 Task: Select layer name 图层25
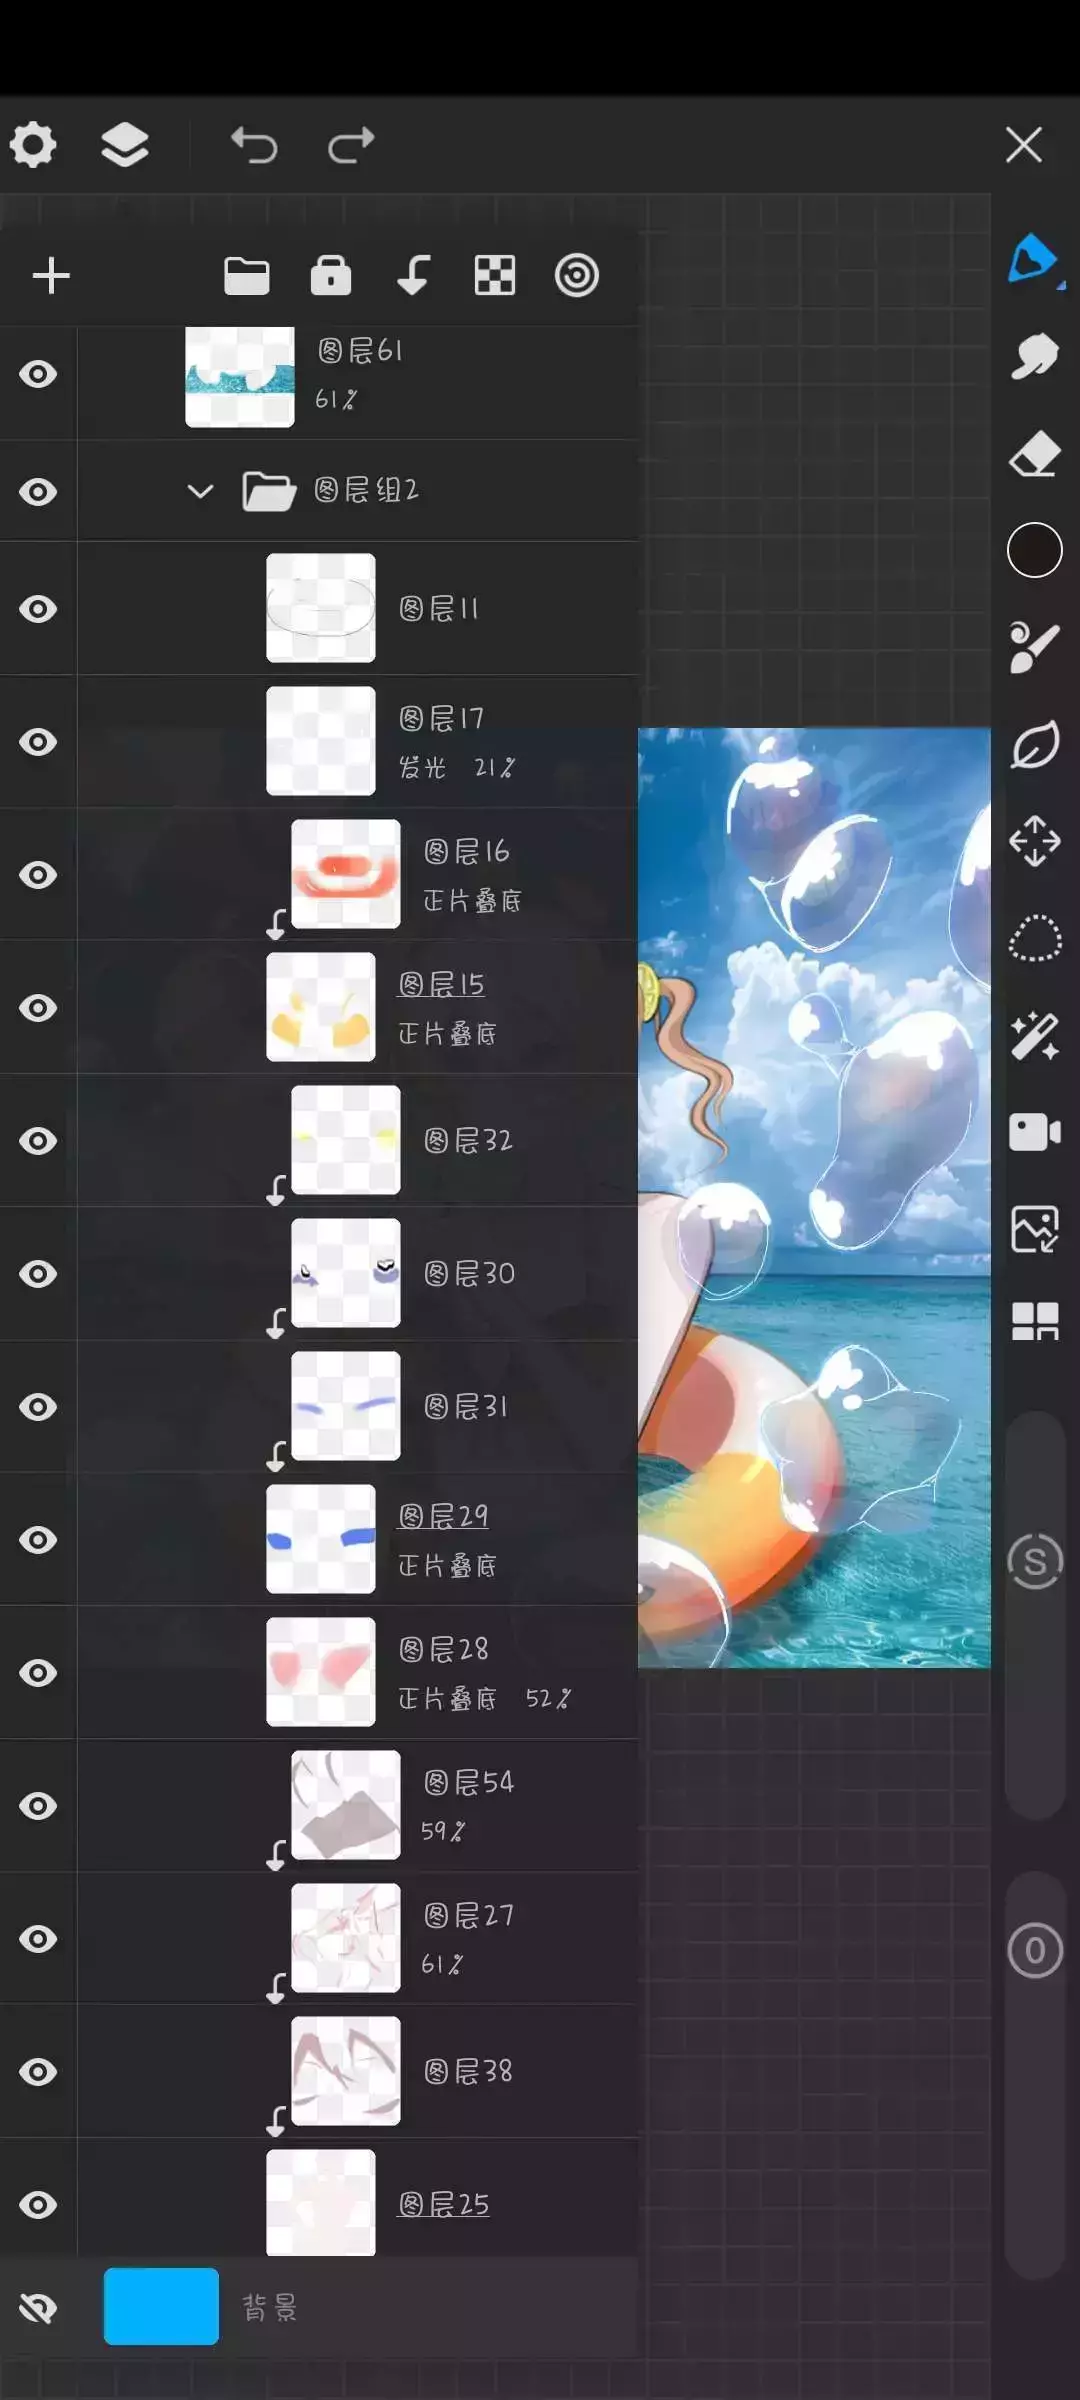pos(443,2204)
